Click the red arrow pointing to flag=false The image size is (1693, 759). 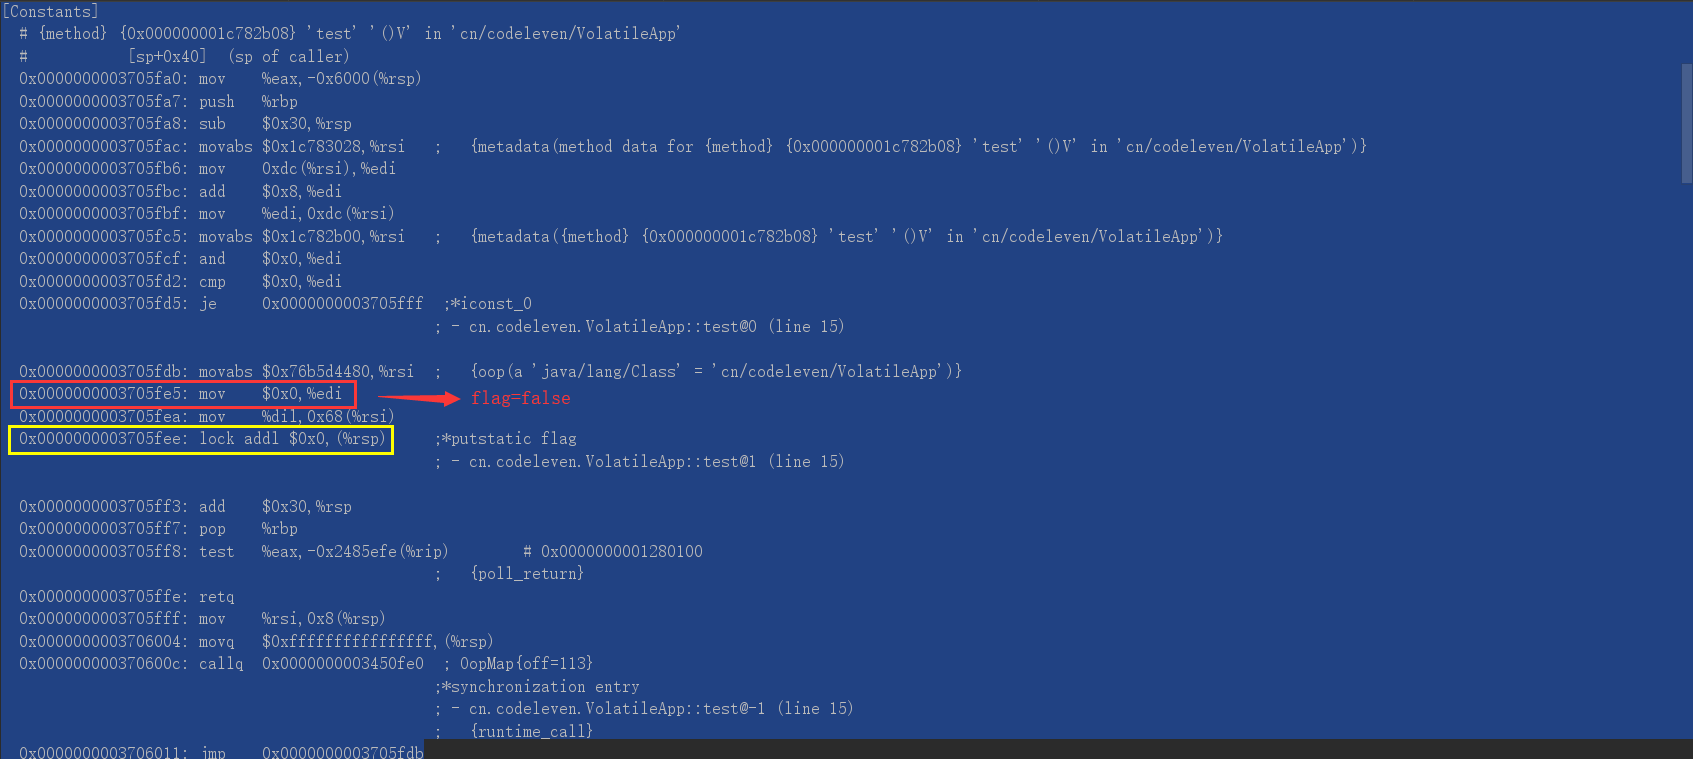click(x=418, y=398)
